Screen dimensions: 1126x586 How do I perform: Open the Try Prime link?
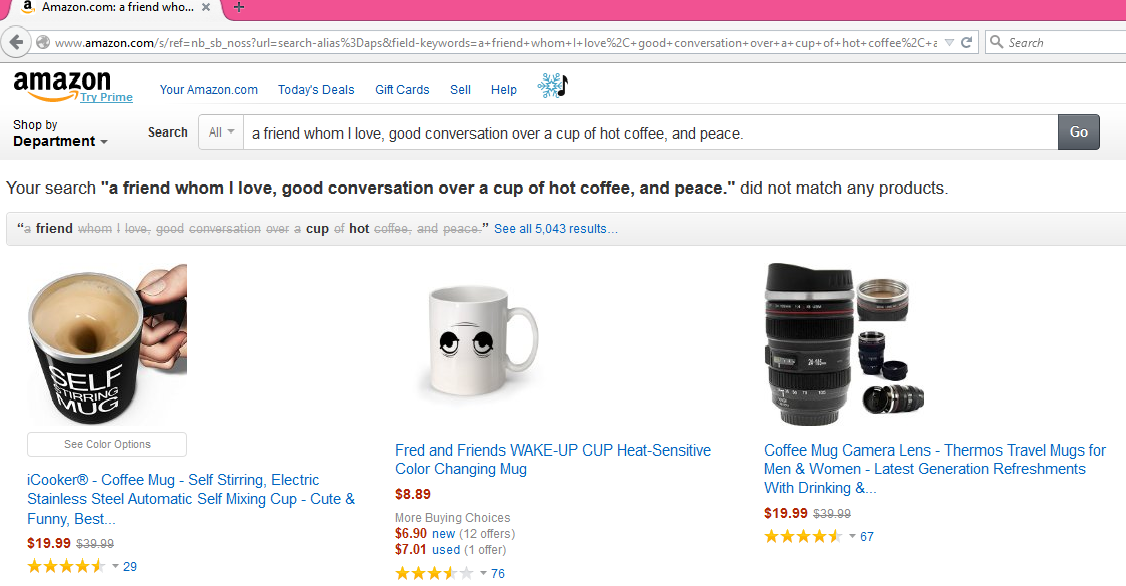(106, 97)
